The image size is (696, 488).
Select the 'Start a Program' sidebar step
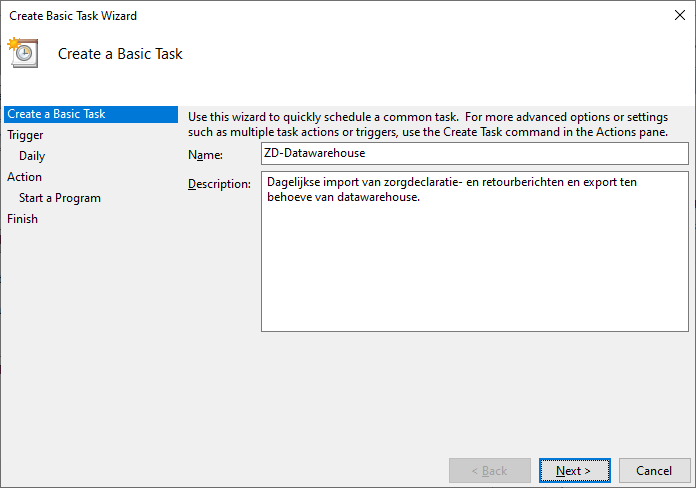point(60,198)
